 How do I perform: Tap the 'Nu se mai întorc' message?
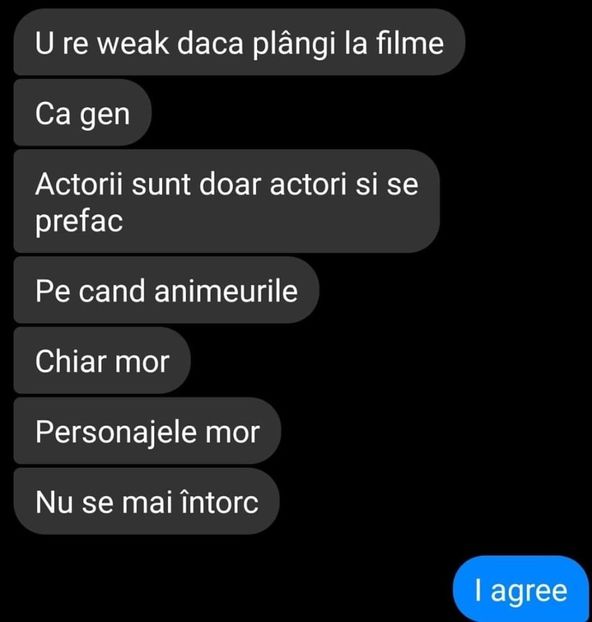146,501
